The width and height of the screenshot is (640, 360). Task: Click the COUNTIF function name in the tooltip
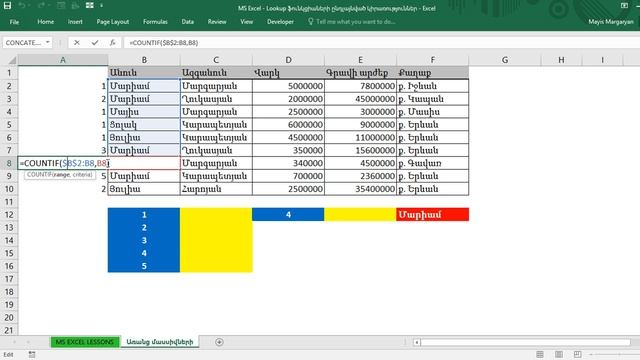(40, 175)
